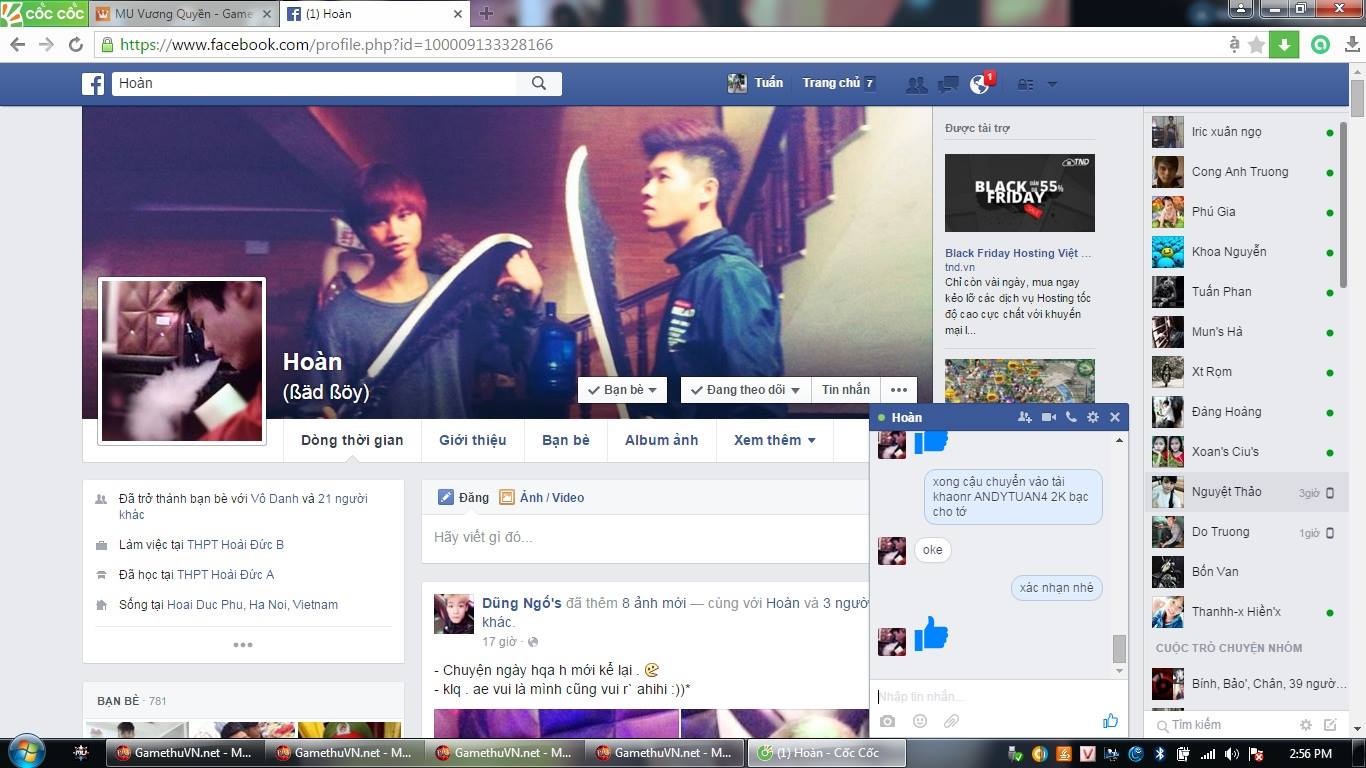Viewport: 1366px width, 768px height.
Task: Open the Windows Start button
Action: pos(26,752)
